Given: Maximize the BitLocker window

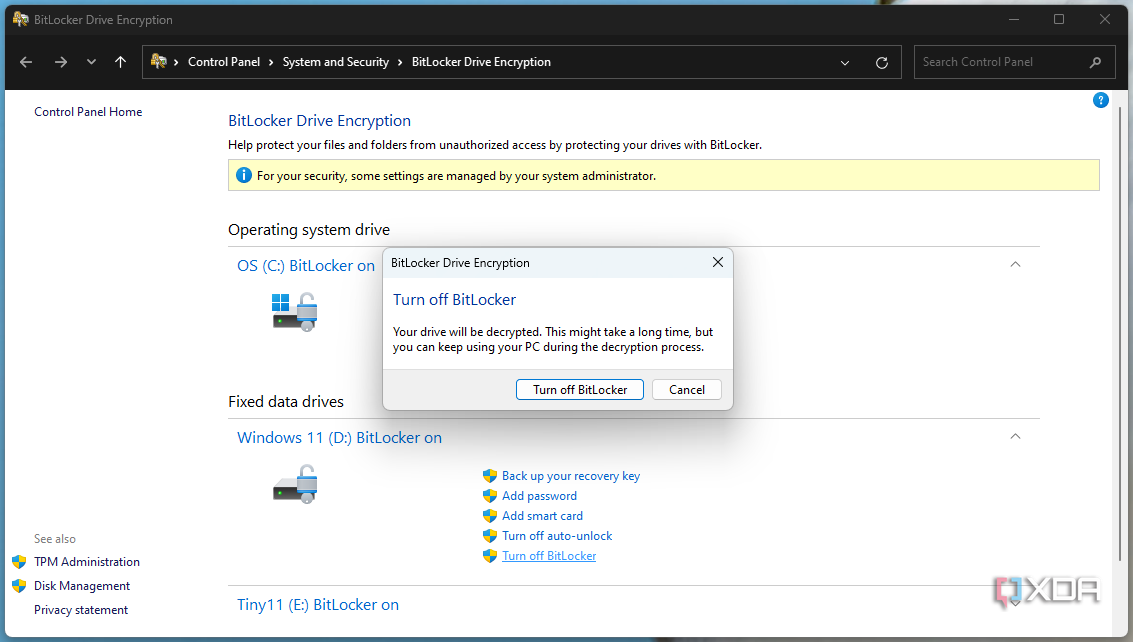Looking at the screenshot, I should coord(1059,20).
